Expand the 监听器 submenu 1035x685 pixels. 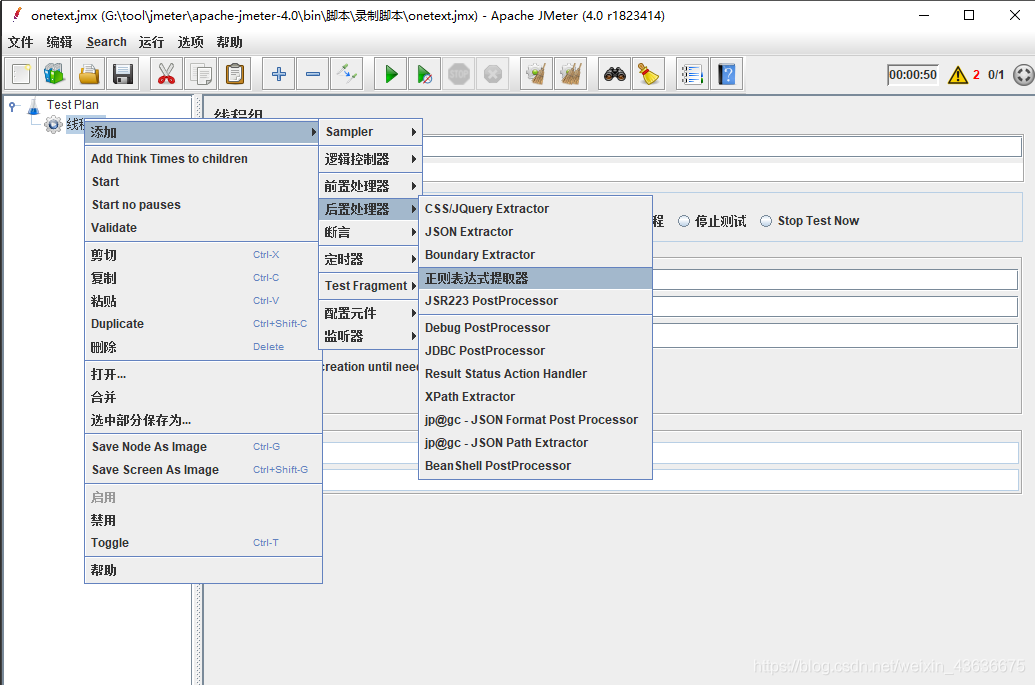tap(370, 337)
